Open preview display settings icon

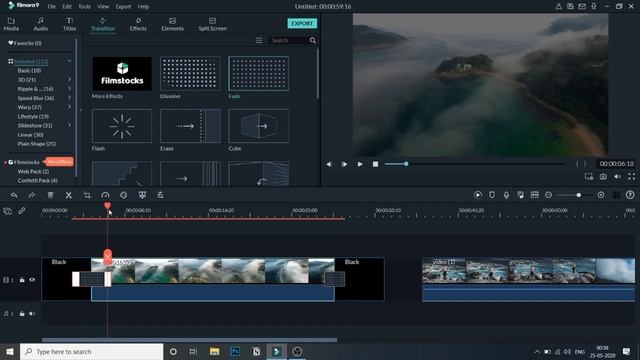point(589,176)
